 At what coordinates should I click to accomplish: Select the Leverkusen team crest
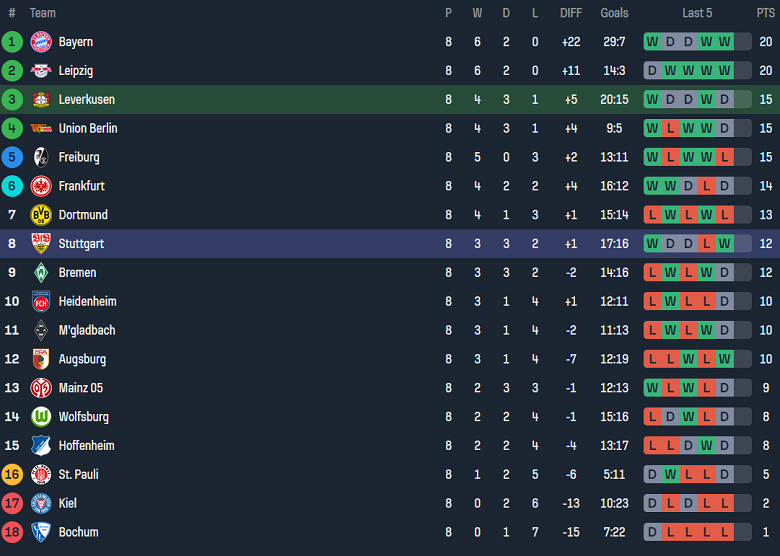coord(41,100)
